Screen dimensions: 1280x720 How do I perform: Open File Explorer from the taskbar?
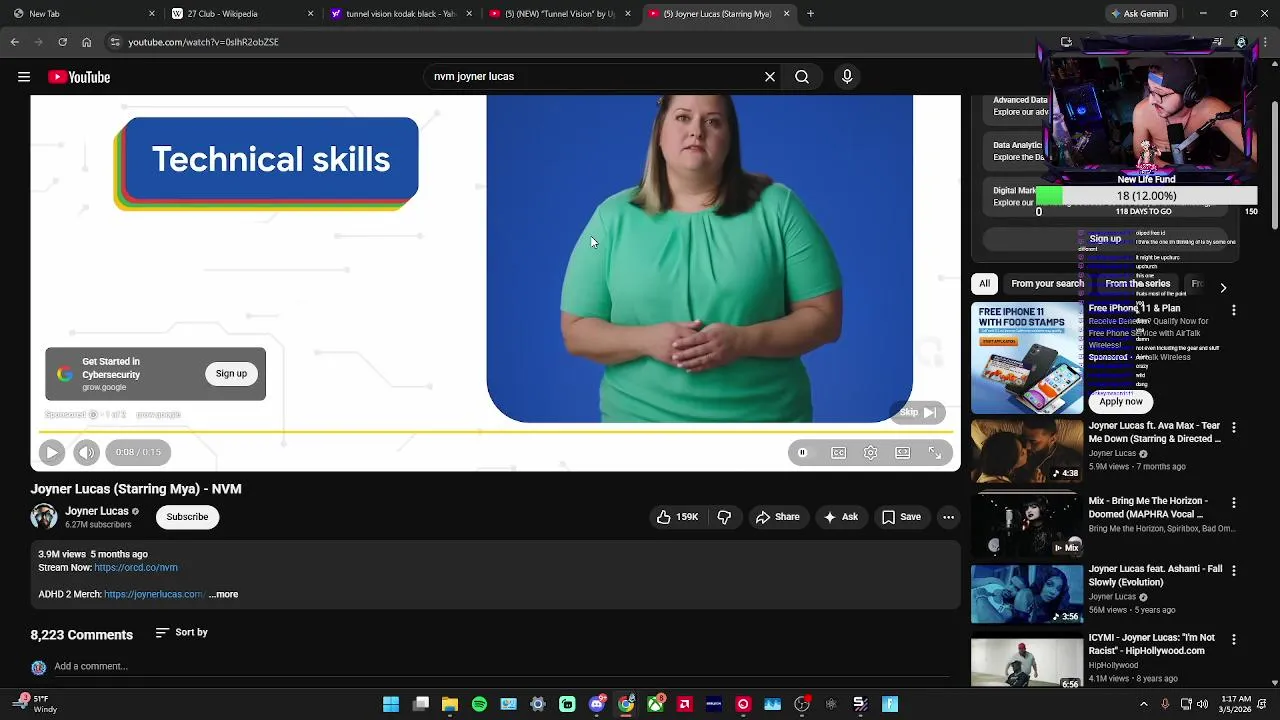point(450,705)
